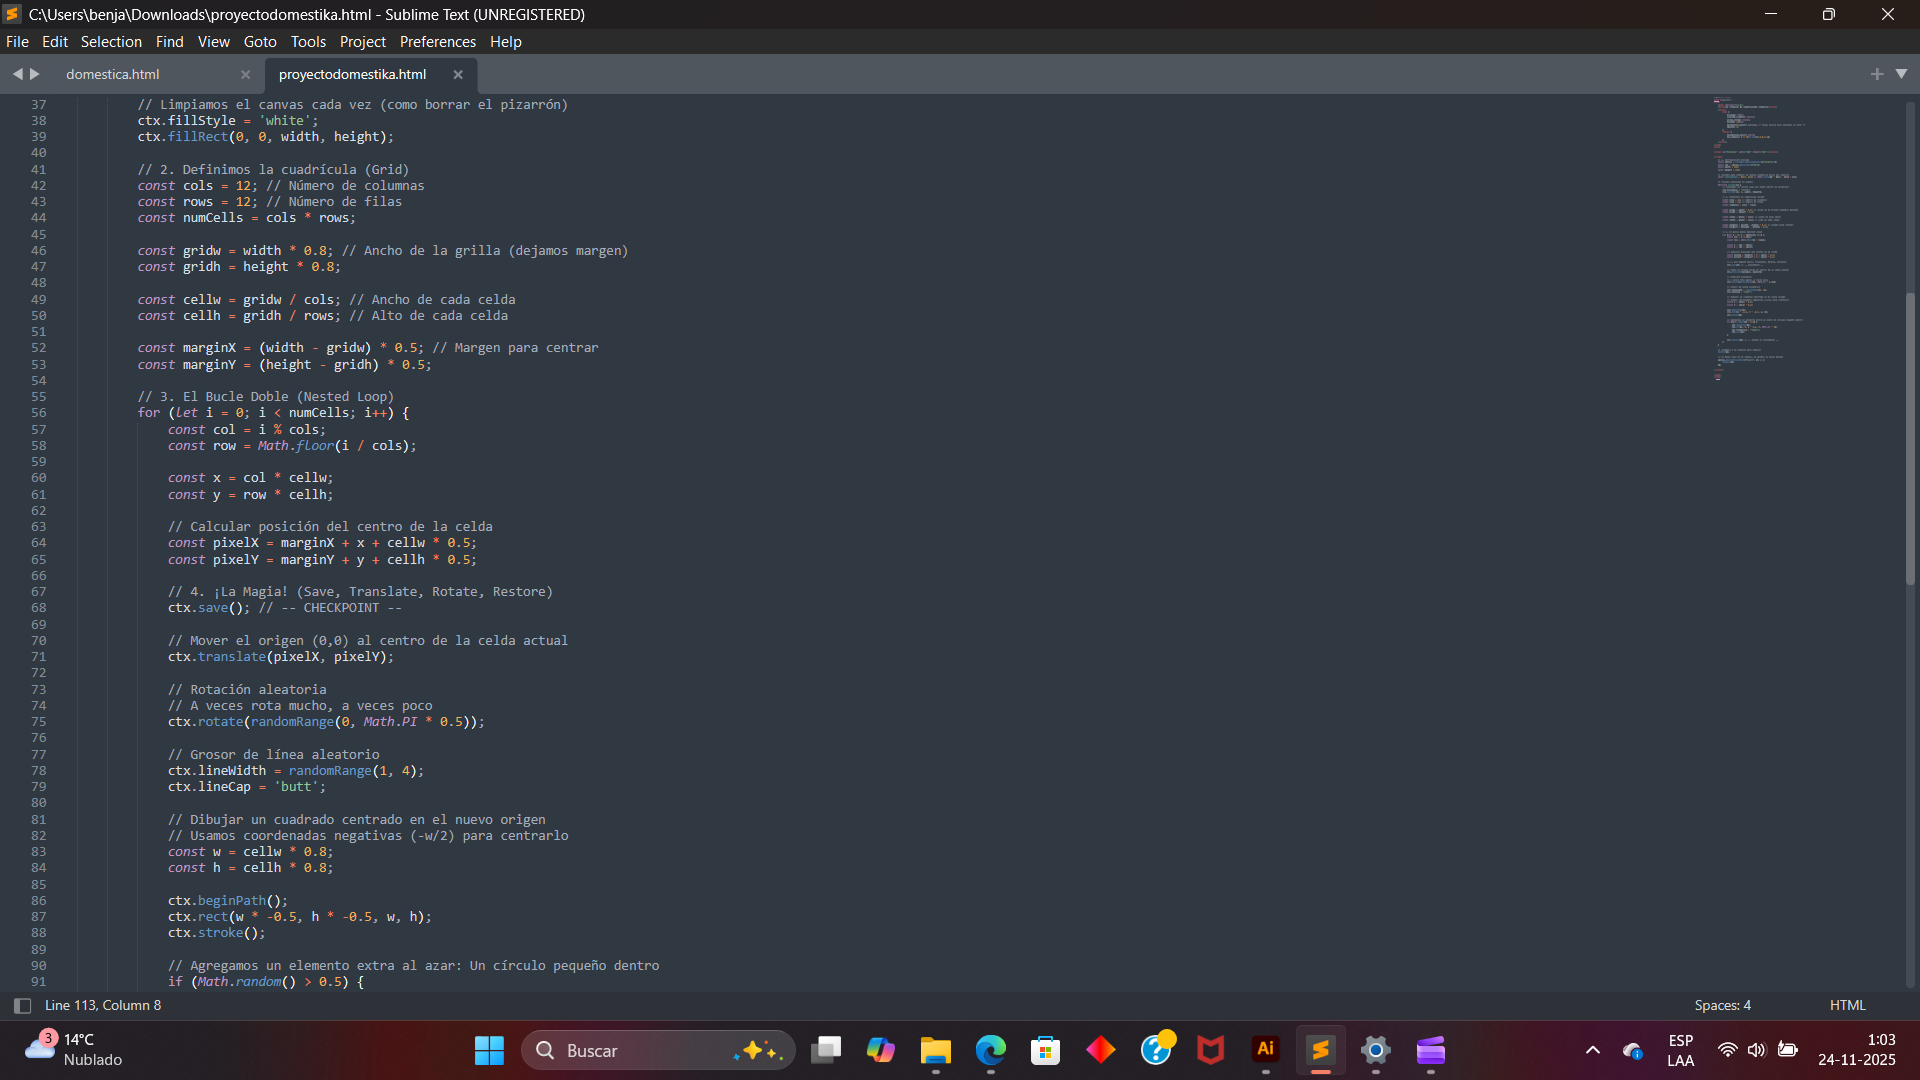This screenshot has width=1920, height=1080.
Task: Close the proyectodomestika.html tab
Action: (458, 75)
